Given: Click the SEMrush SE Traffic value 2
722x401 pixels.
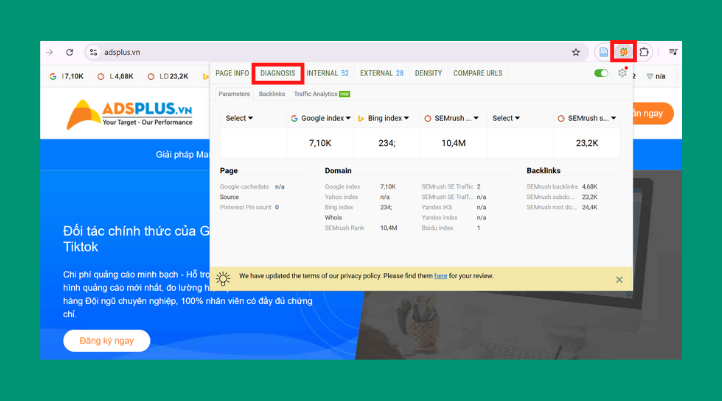Looking at the screenshot, I should pyautogui.click(x=479, y=187).
